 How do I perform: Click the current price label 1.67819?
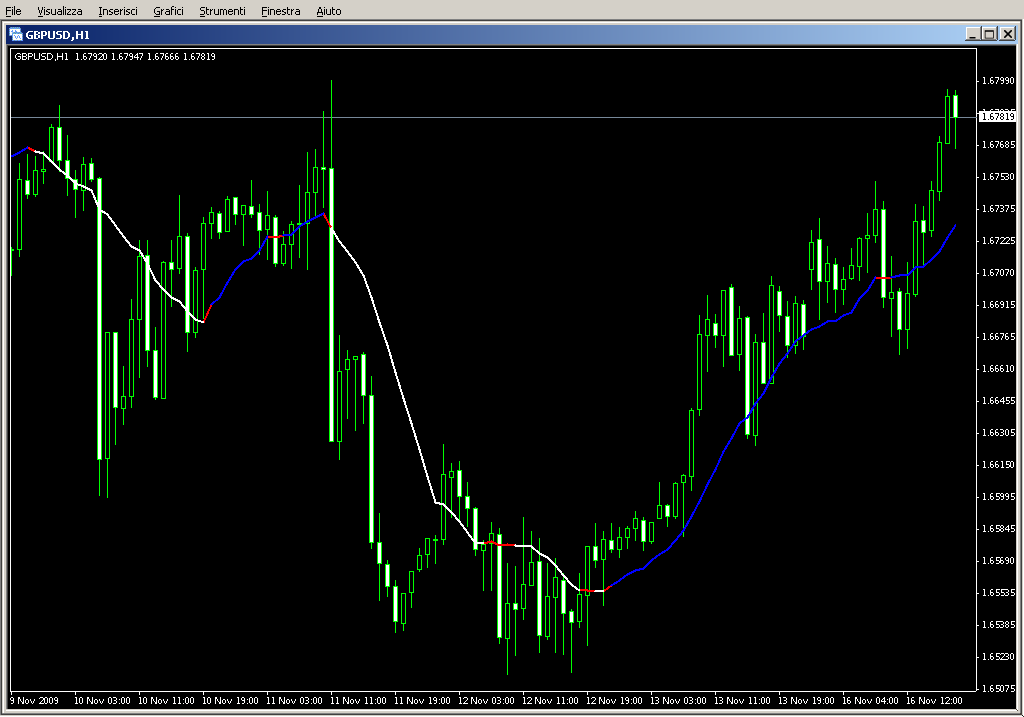pyautogui.click(x=997, y=117)
